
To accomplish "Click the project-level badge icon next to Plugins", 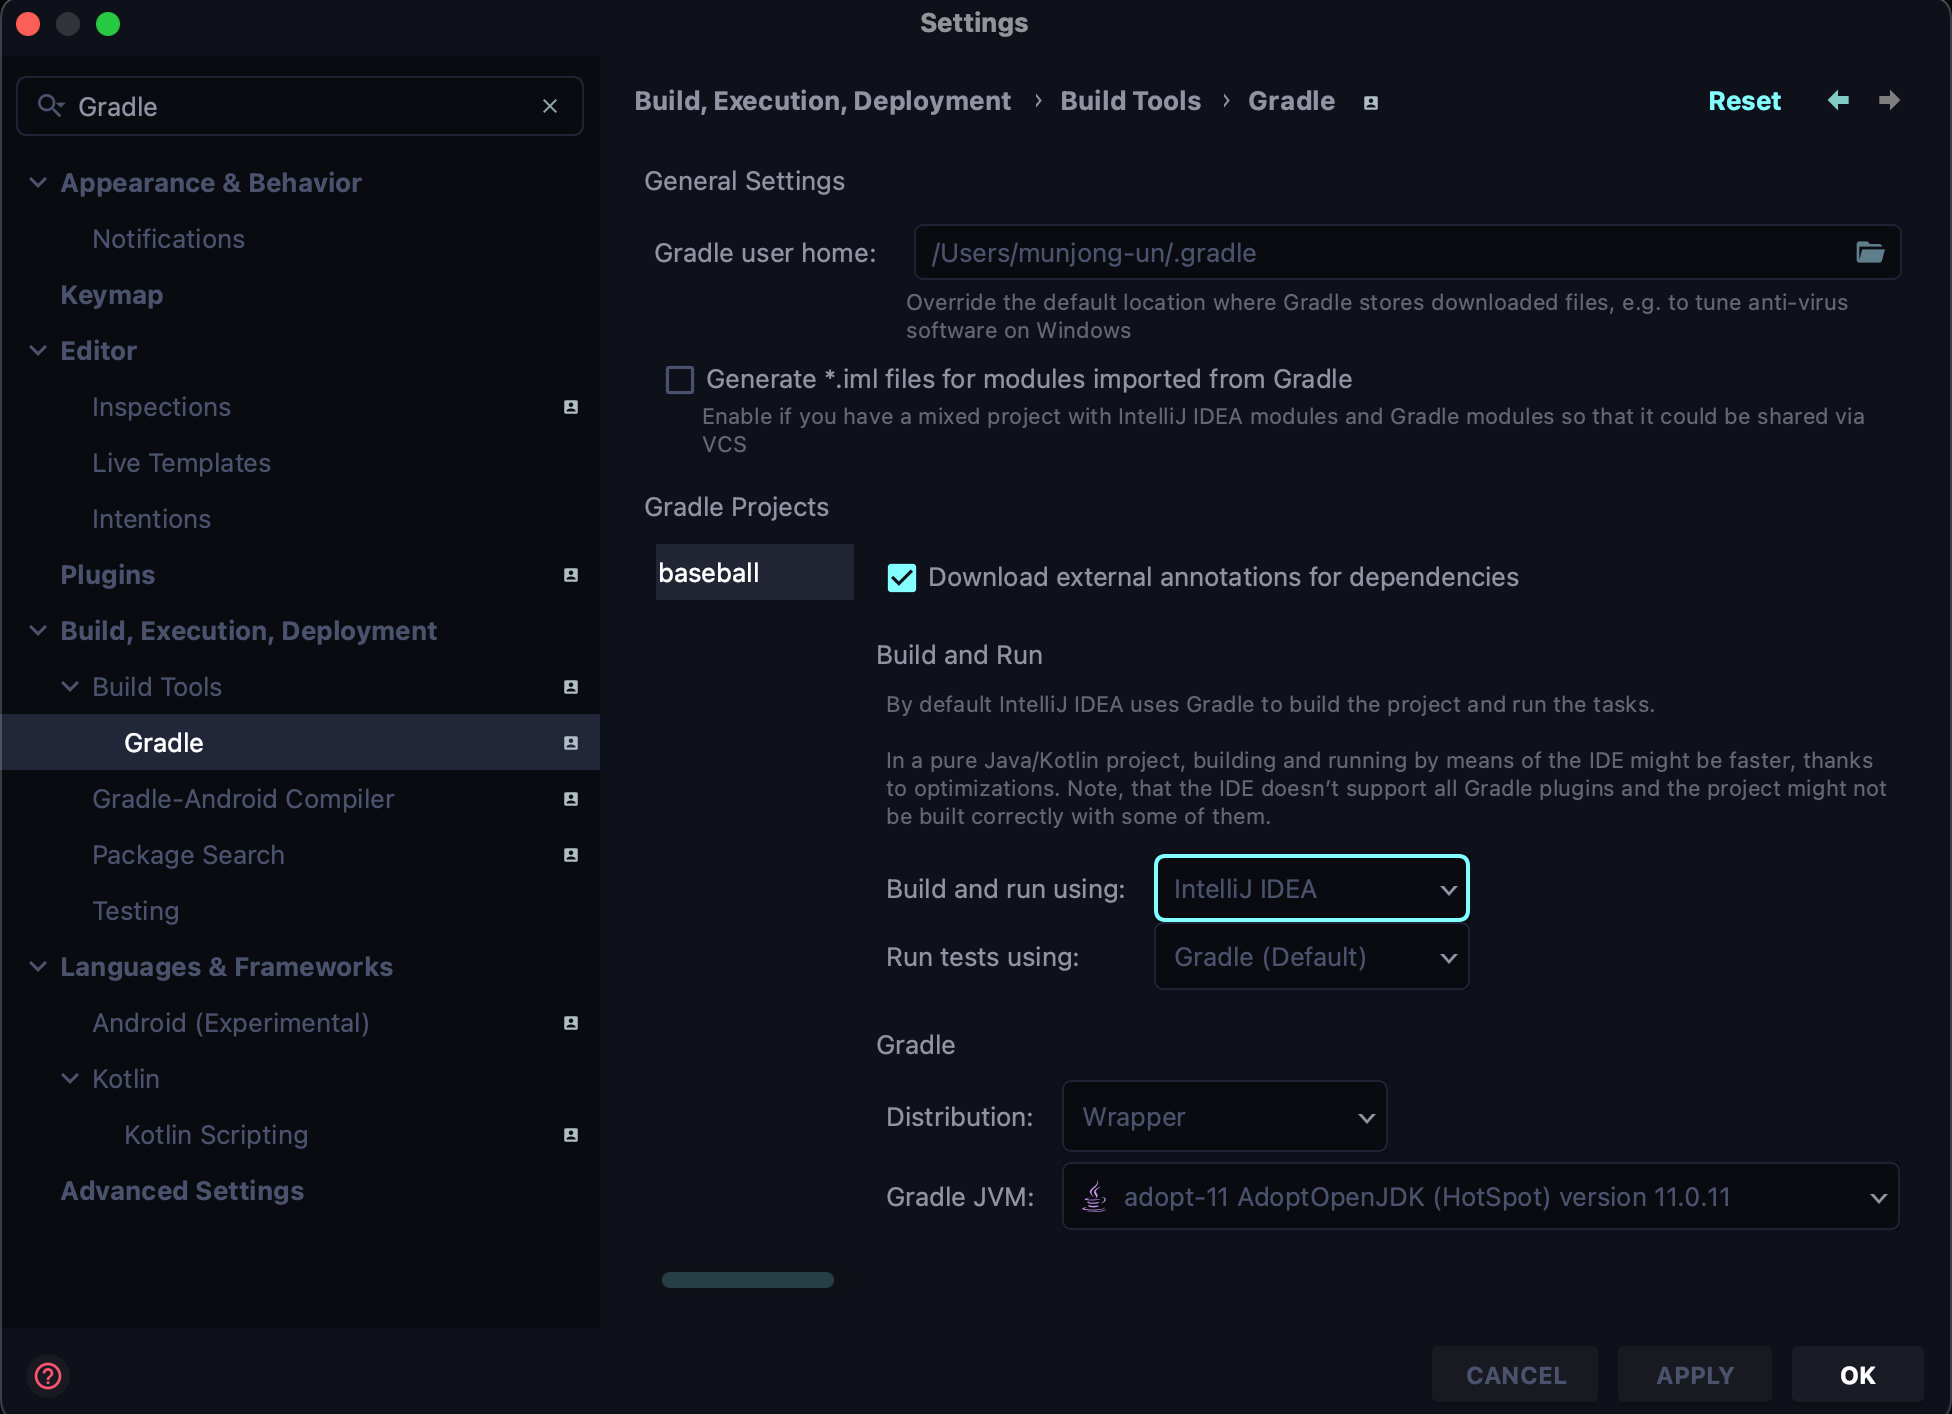I will pos(571,575).
